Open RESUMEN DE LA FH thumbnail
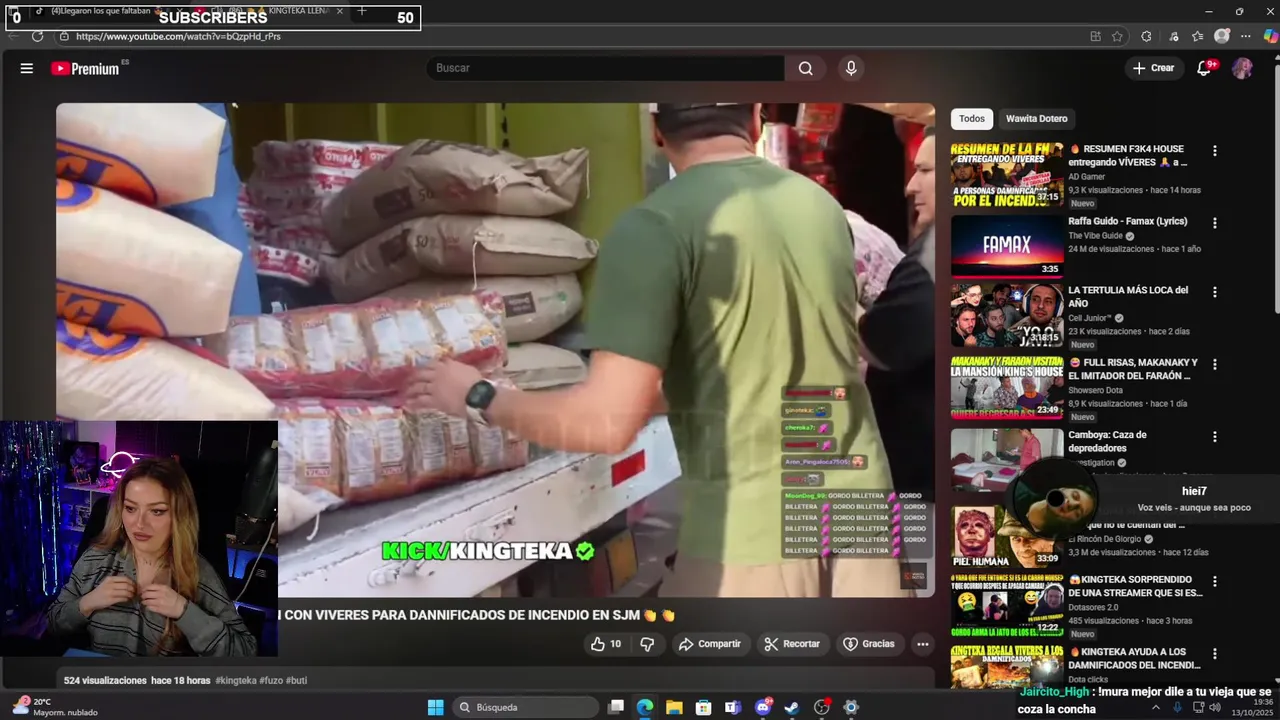The height and width of the screenshot is (720, 1280). click(1007, 174)
